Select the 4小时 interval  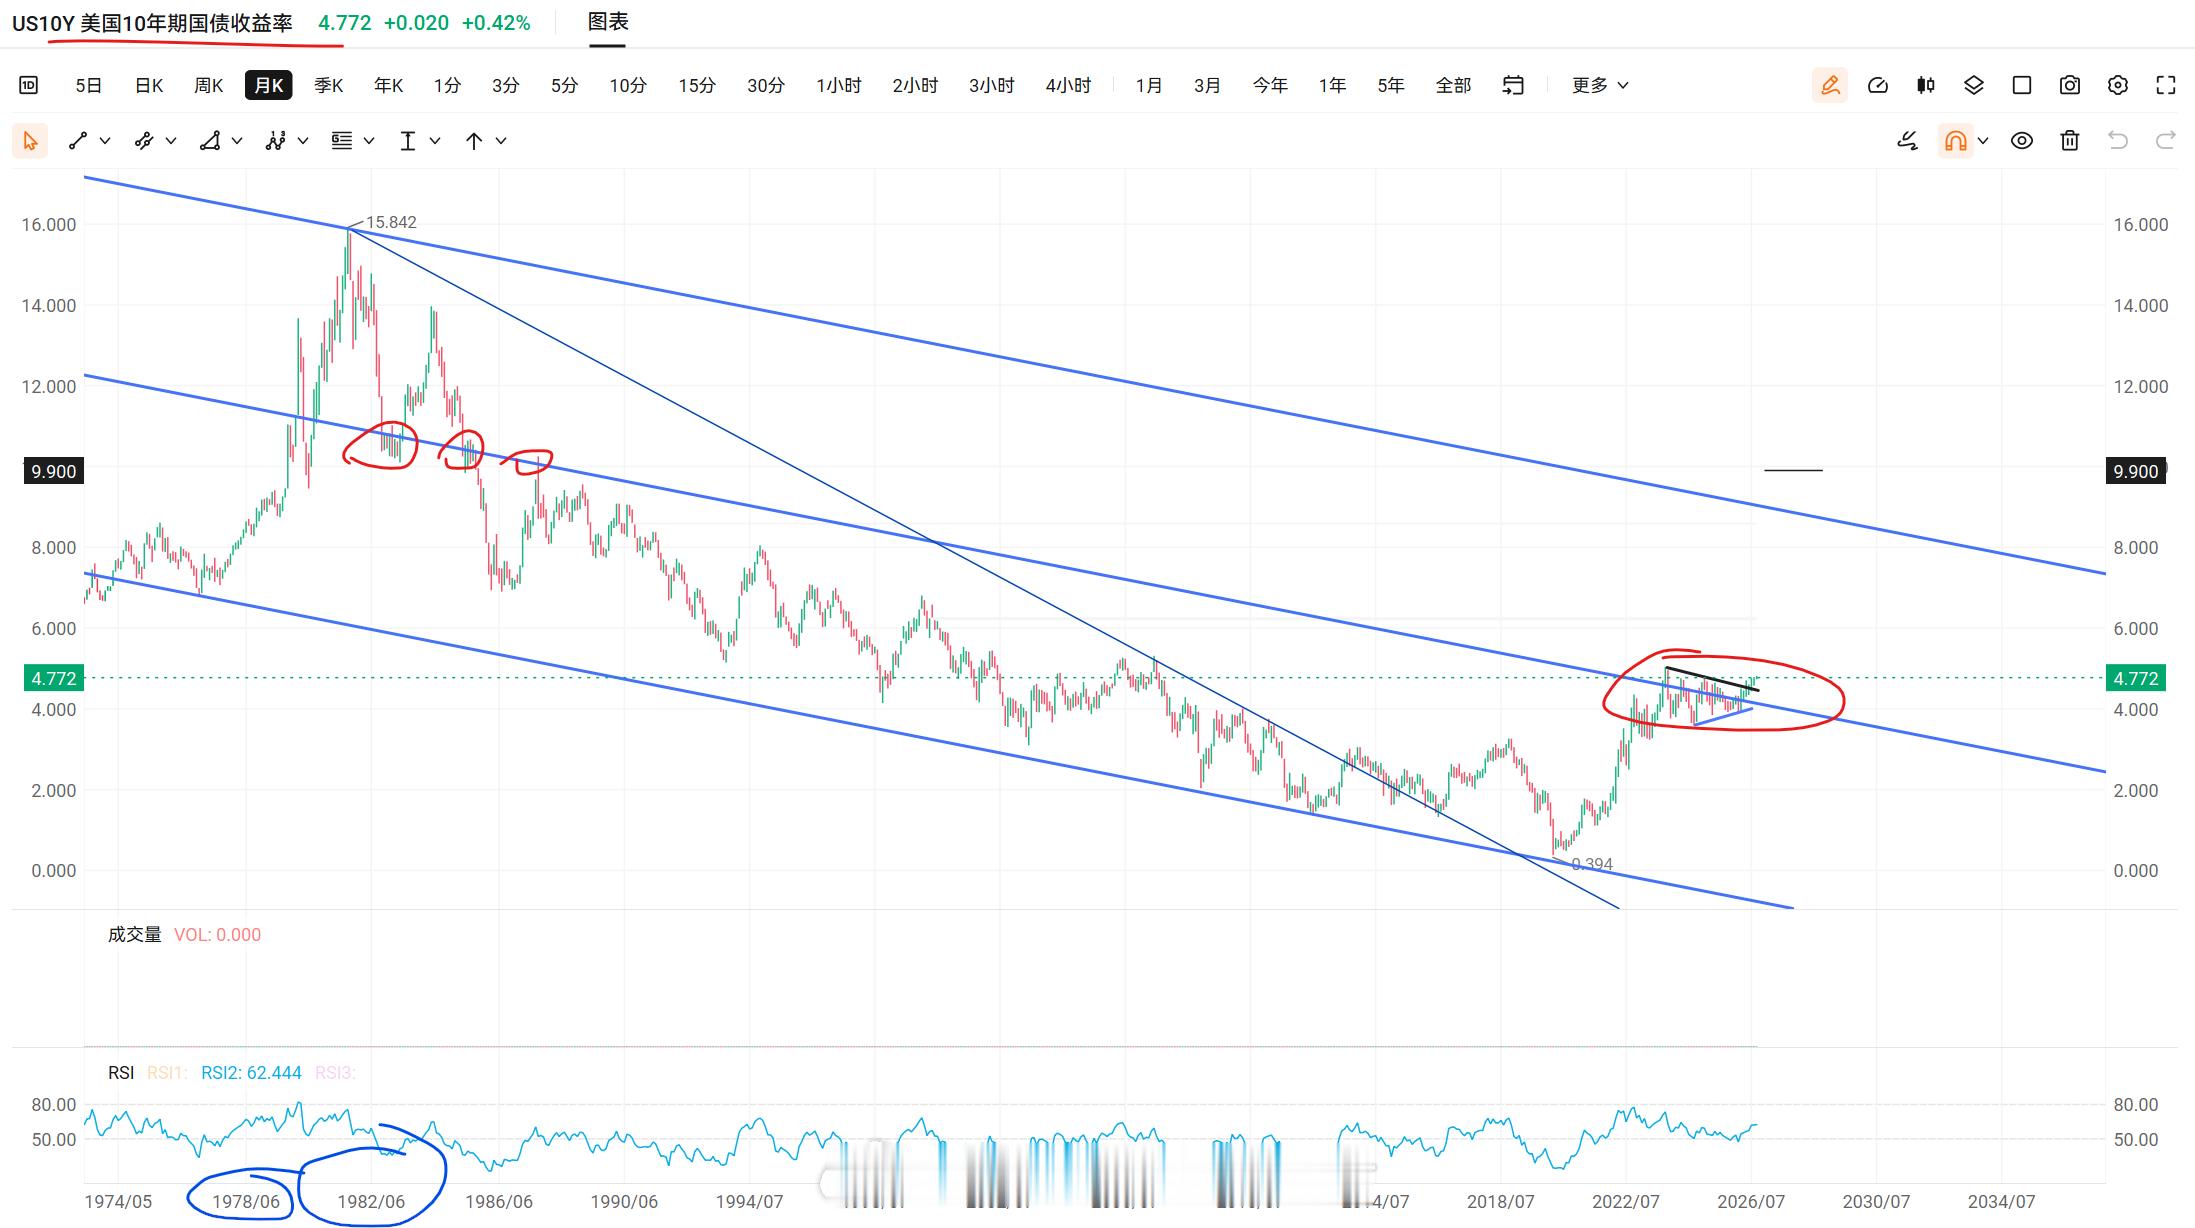1069,85
